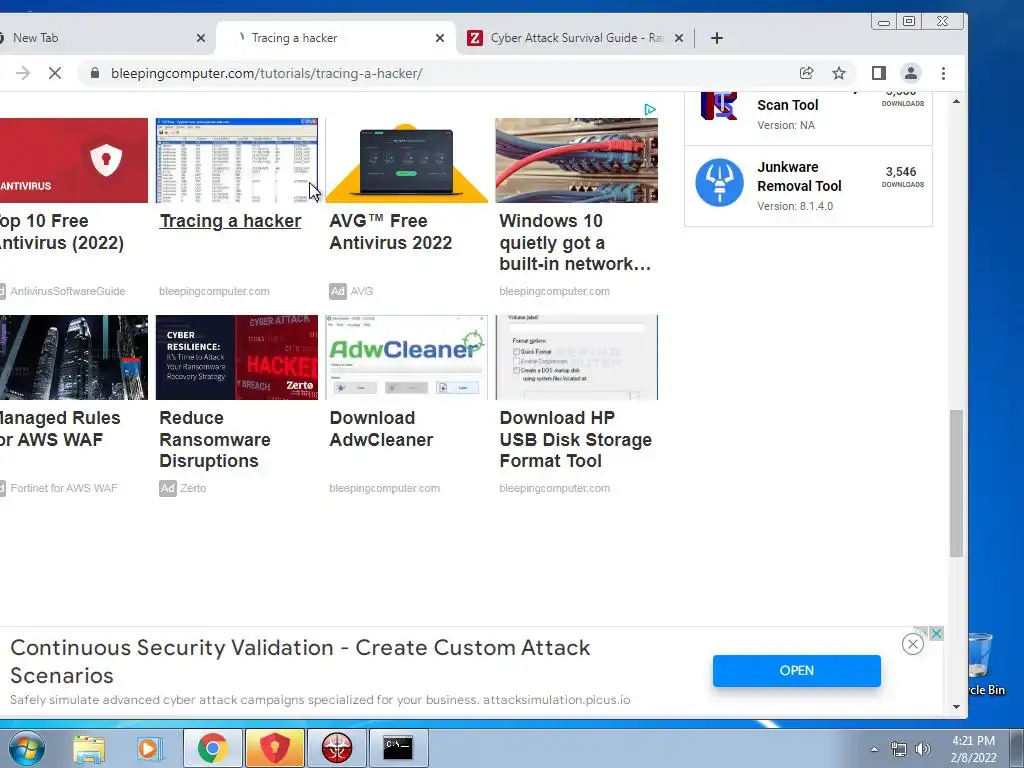Click the address bar URL
The width and height of the screenshot is (1024, 768).
click(x=266, y=73)
